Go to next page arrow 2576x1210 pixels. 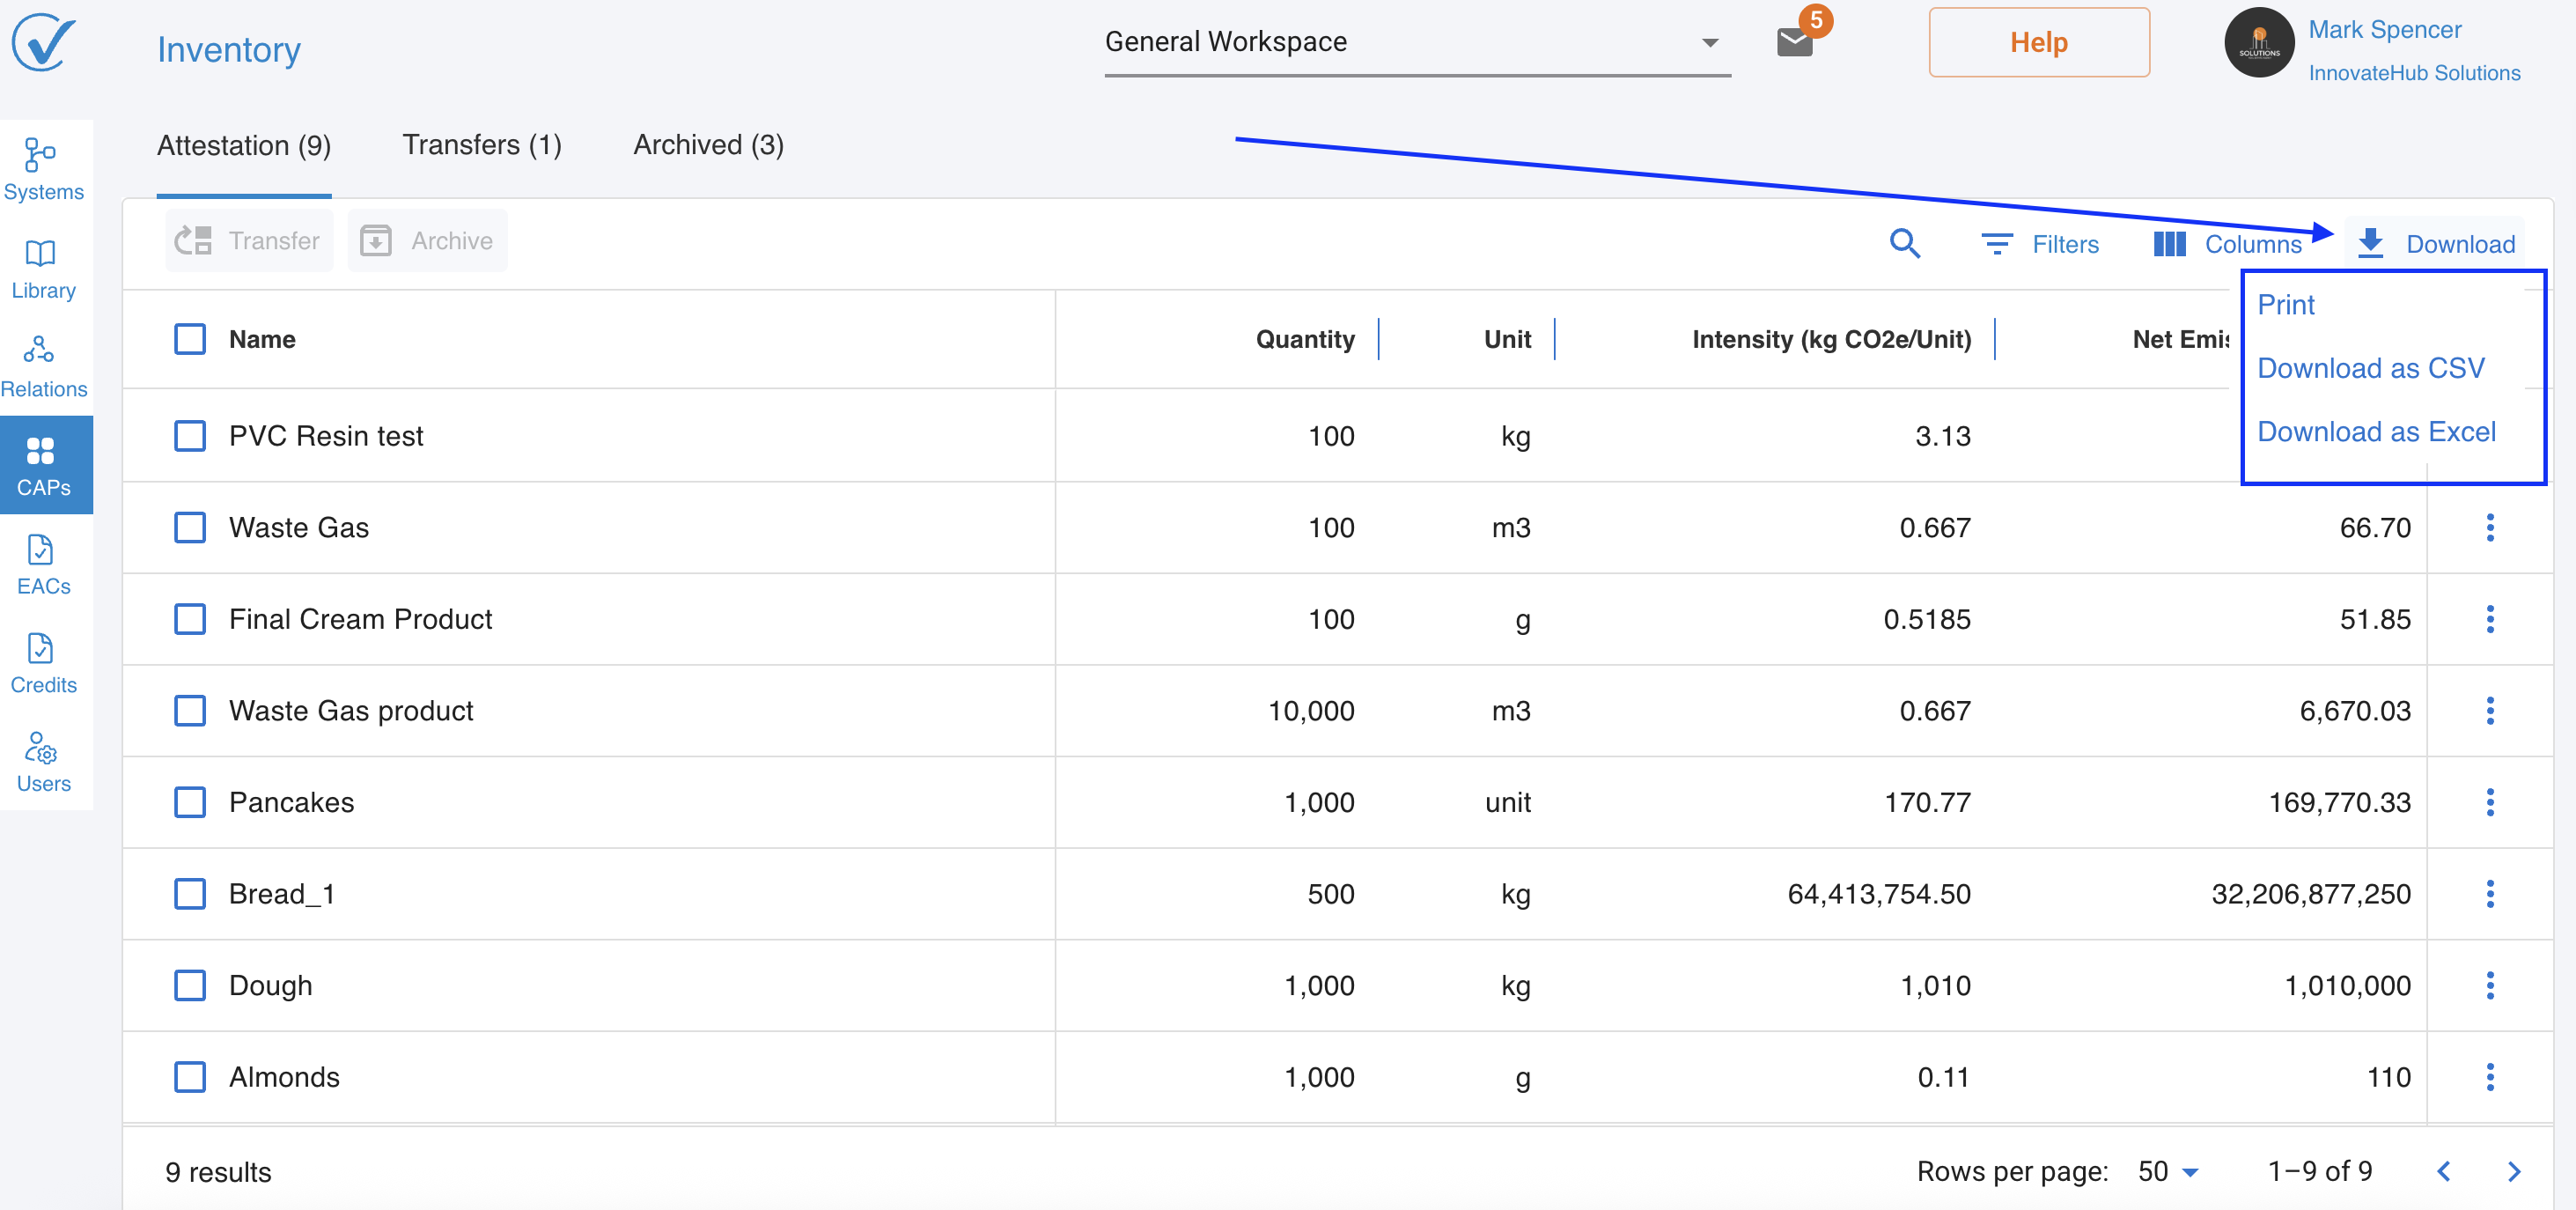(x=2513, y=1171)
